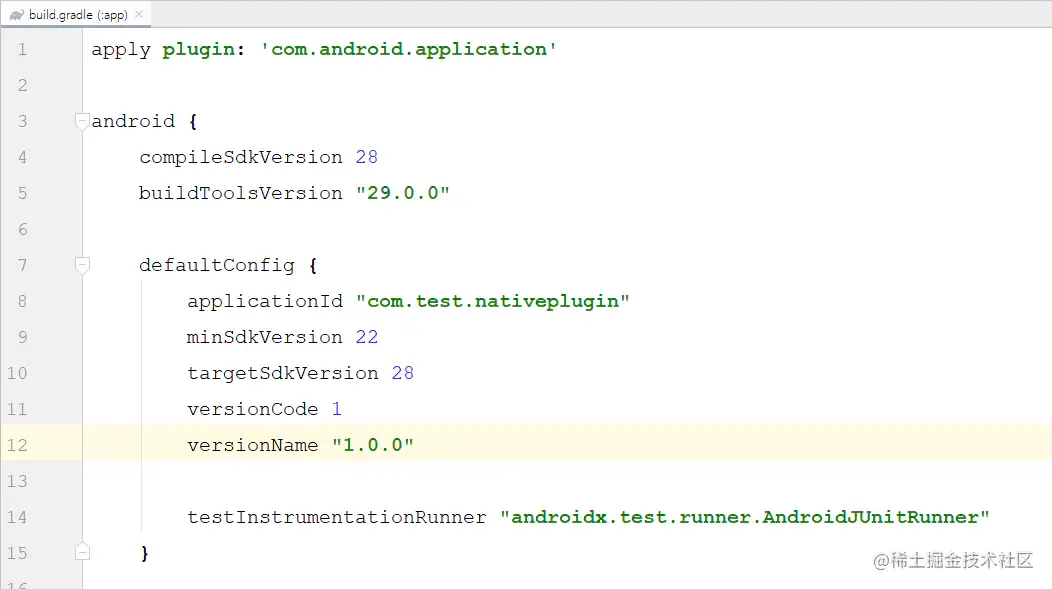The height and width of the screenshot is (589, 1052).
Task: Select the build.gradle (:app) tab
Action: pyautogui.click(x=76, y=14)
